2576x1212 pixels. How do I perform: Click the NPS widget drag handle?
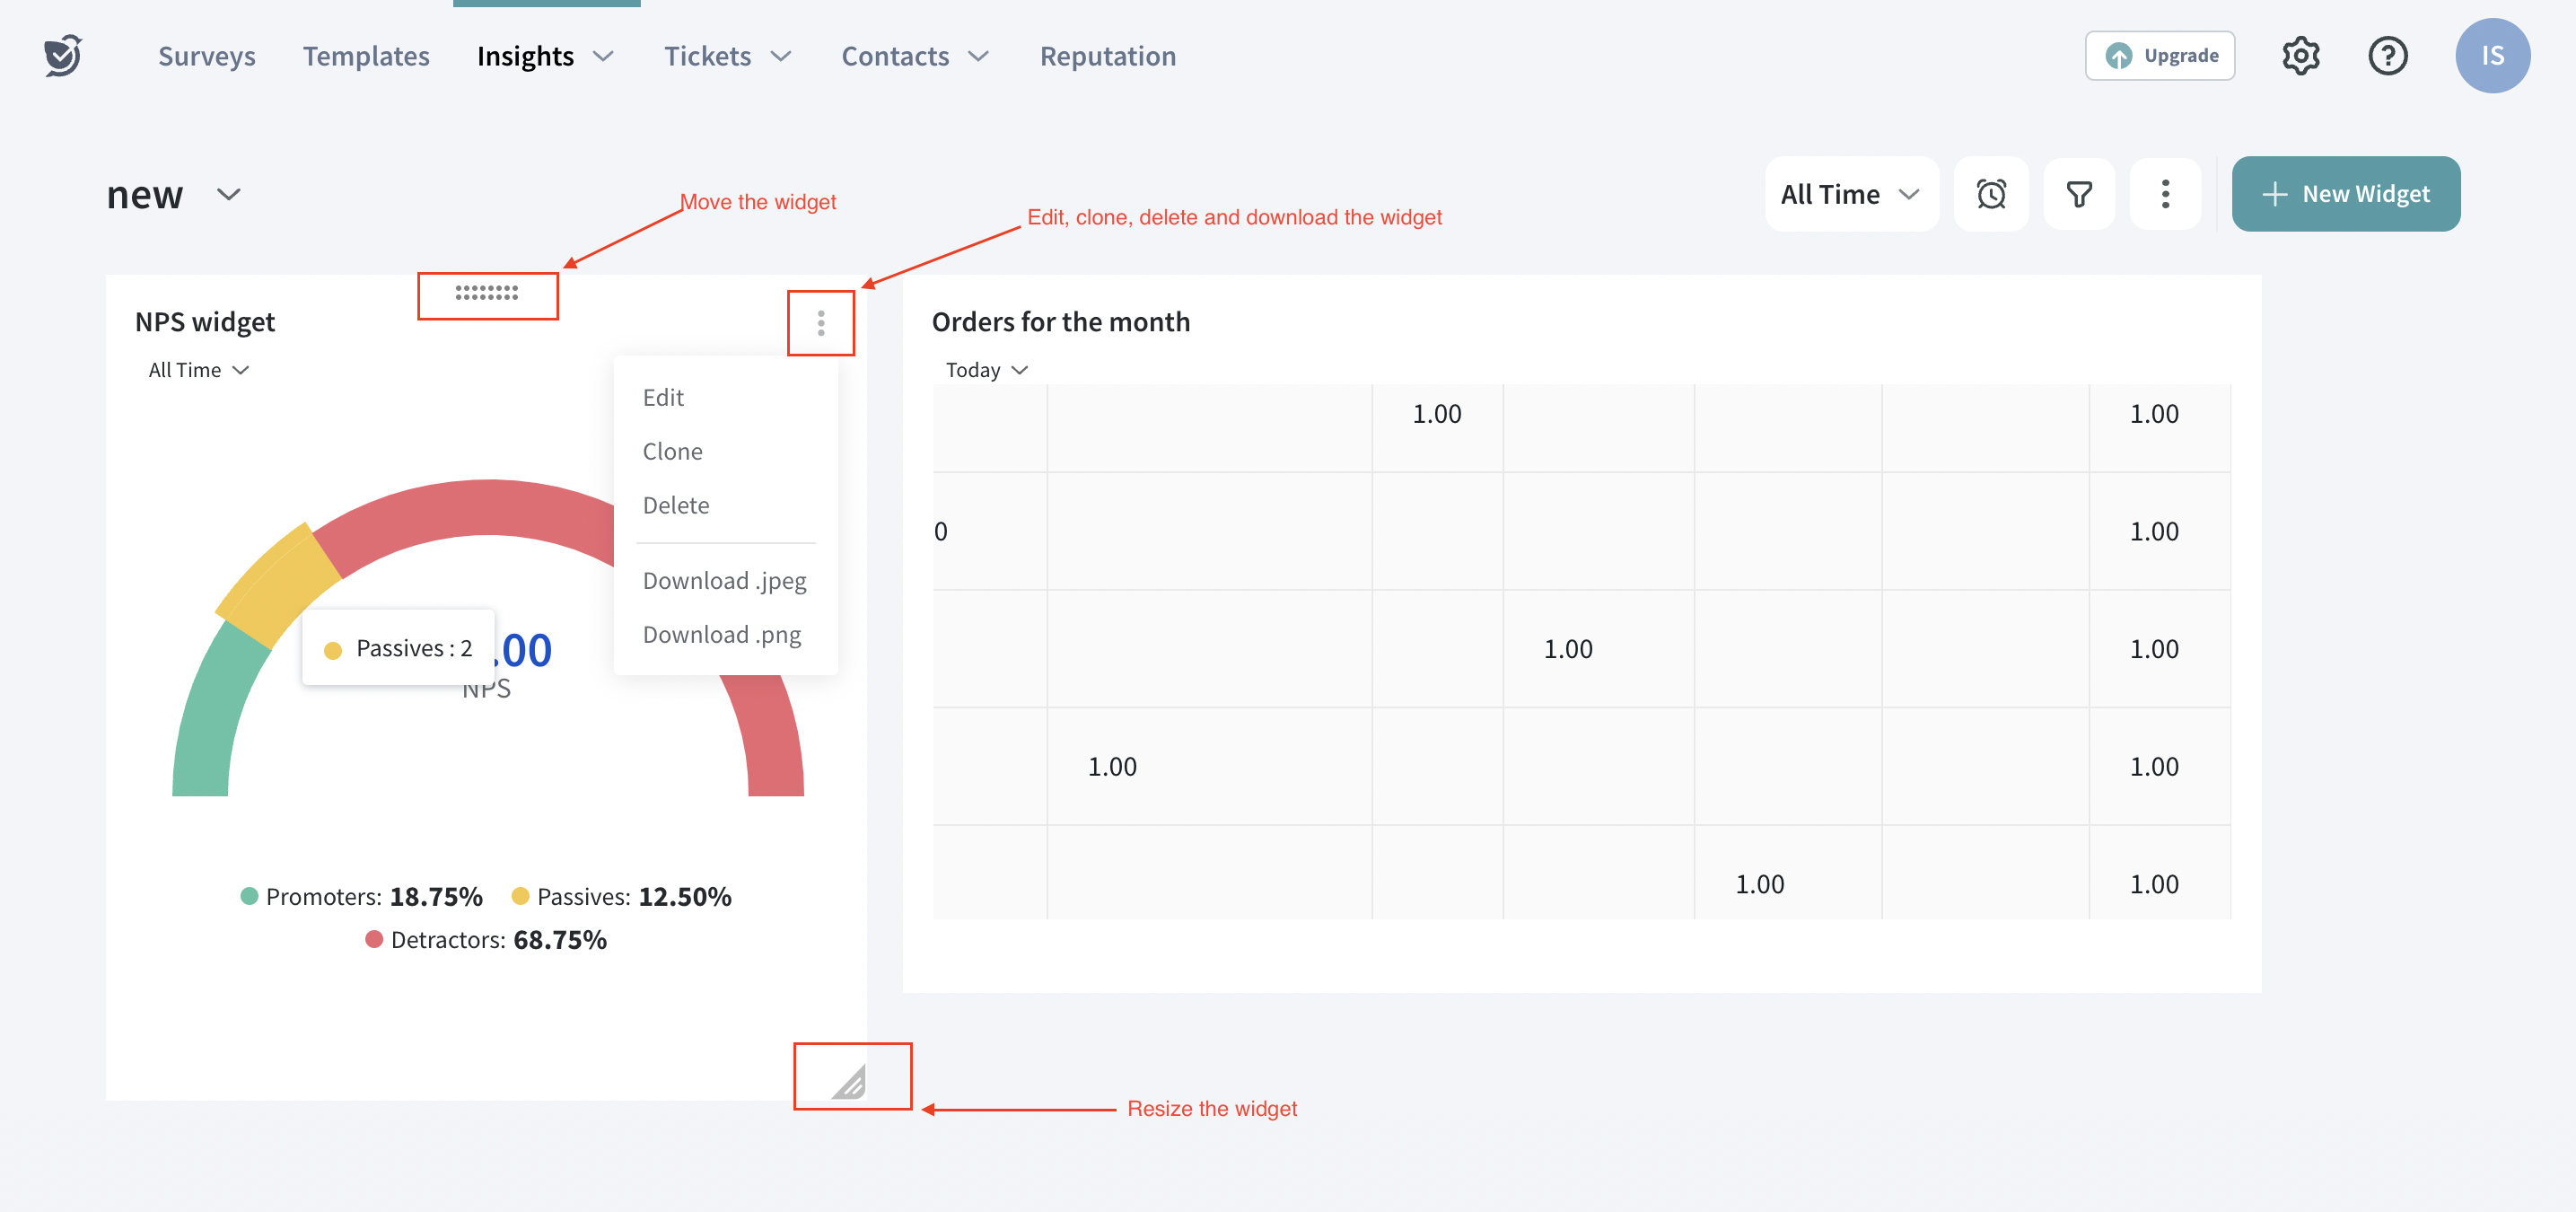pyautogui.click(x=487, y=293)
